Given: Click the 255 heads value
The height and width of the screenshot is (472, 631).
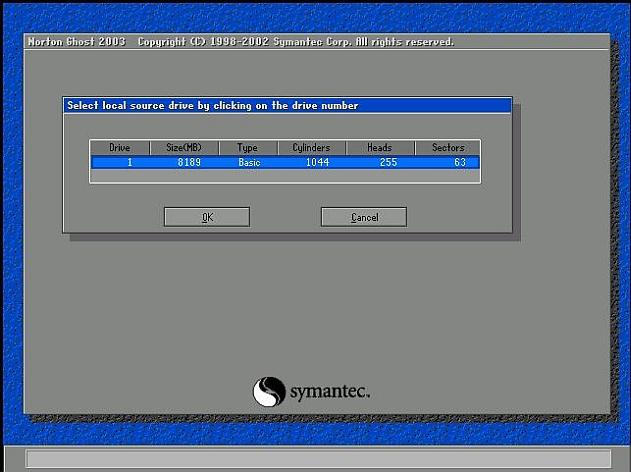Looking at the screenshot, I should point(388,162).
